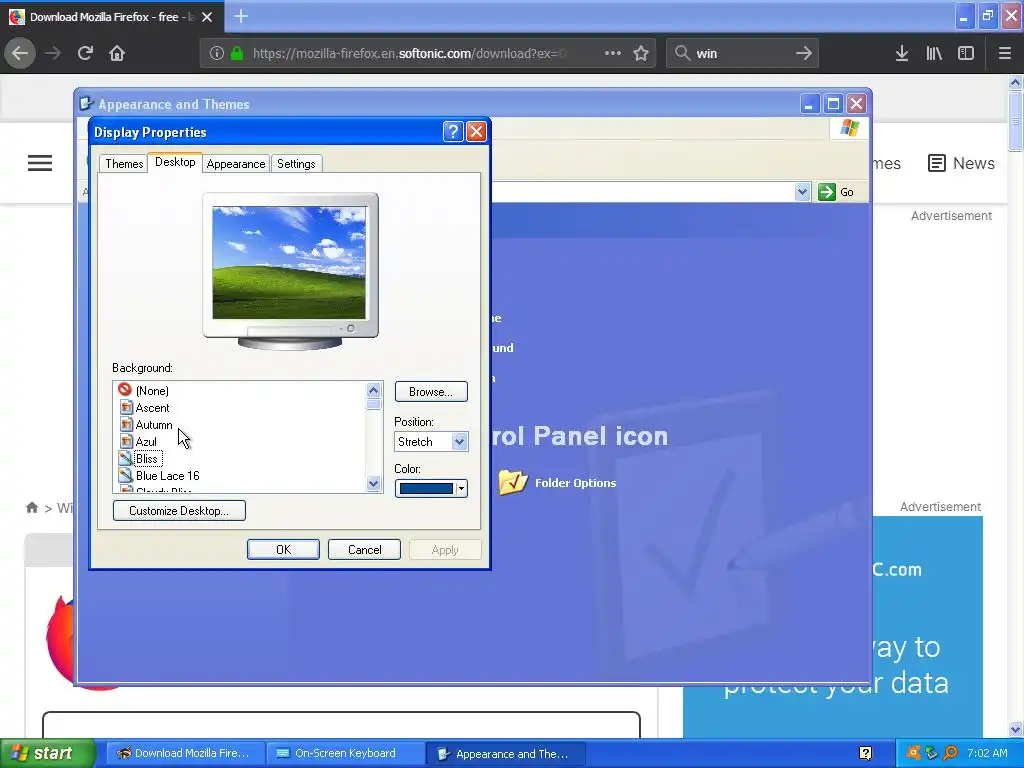
Task: Click Cancel in Display Properties
Action: click(364, 550)
